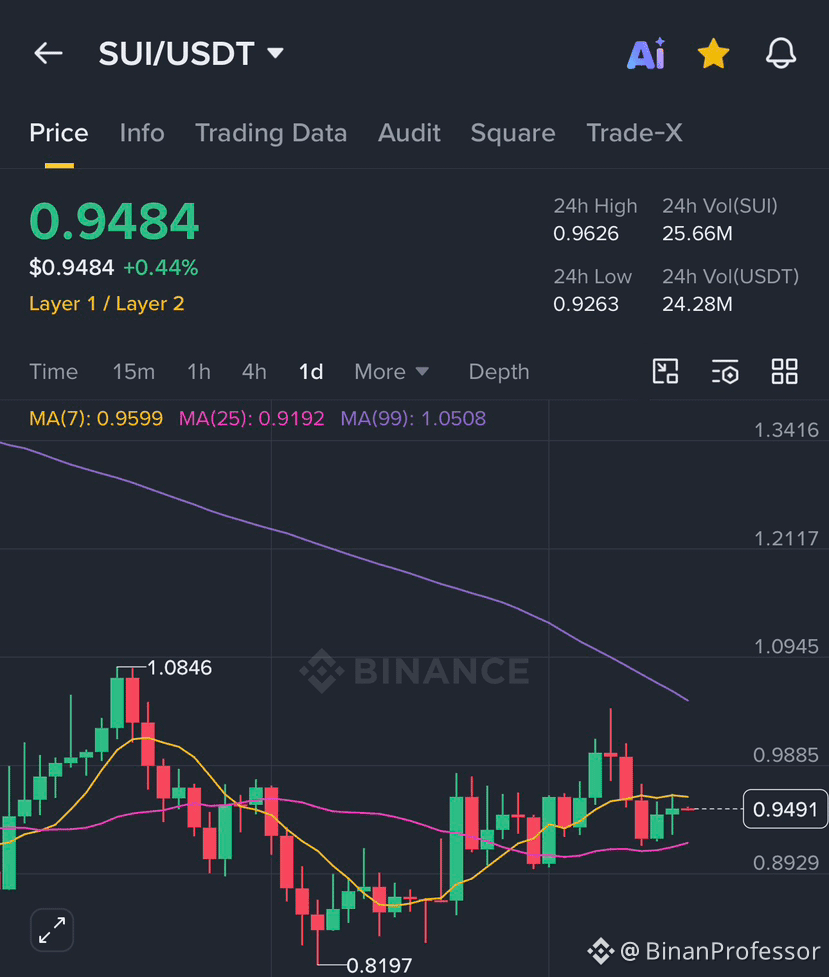Tap the Layer 1 / Layer 2 category link
Image resolution: width=829 pixels, height=977 pixels.
(107, 303)
